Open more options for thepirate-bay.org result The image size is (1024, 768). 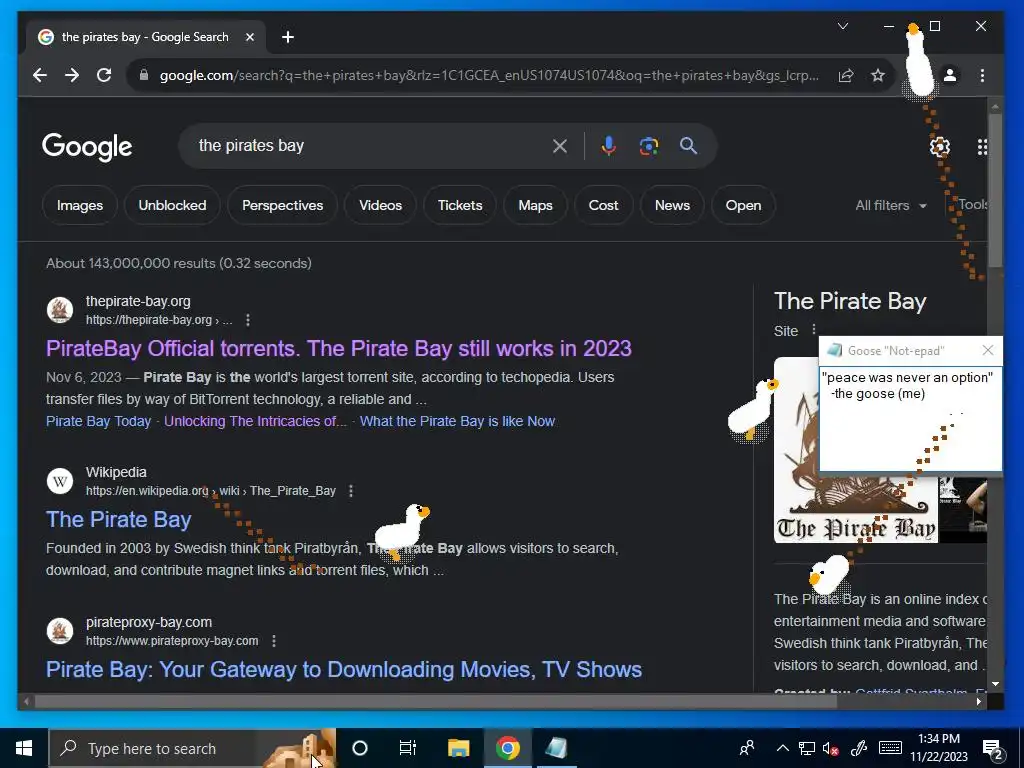pyautogui.click(x=248, y=320)
